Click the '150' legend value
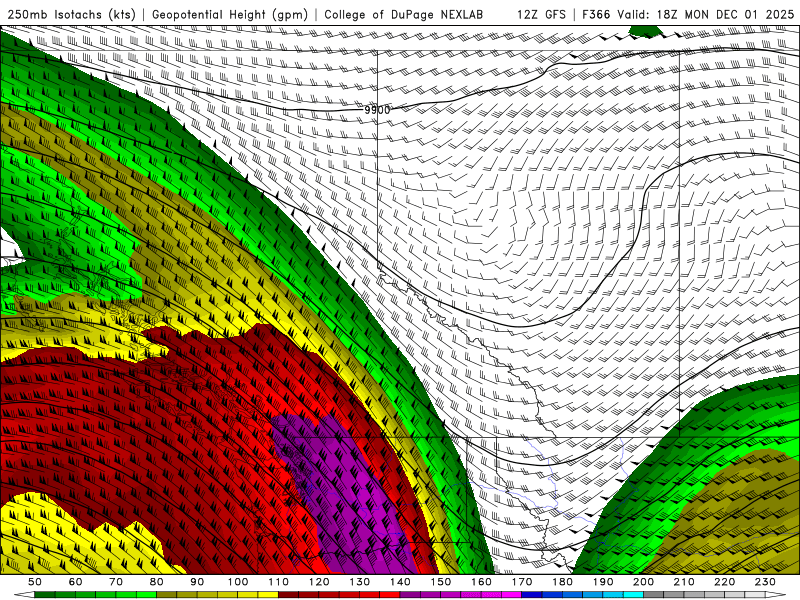 tap(441, 582)
